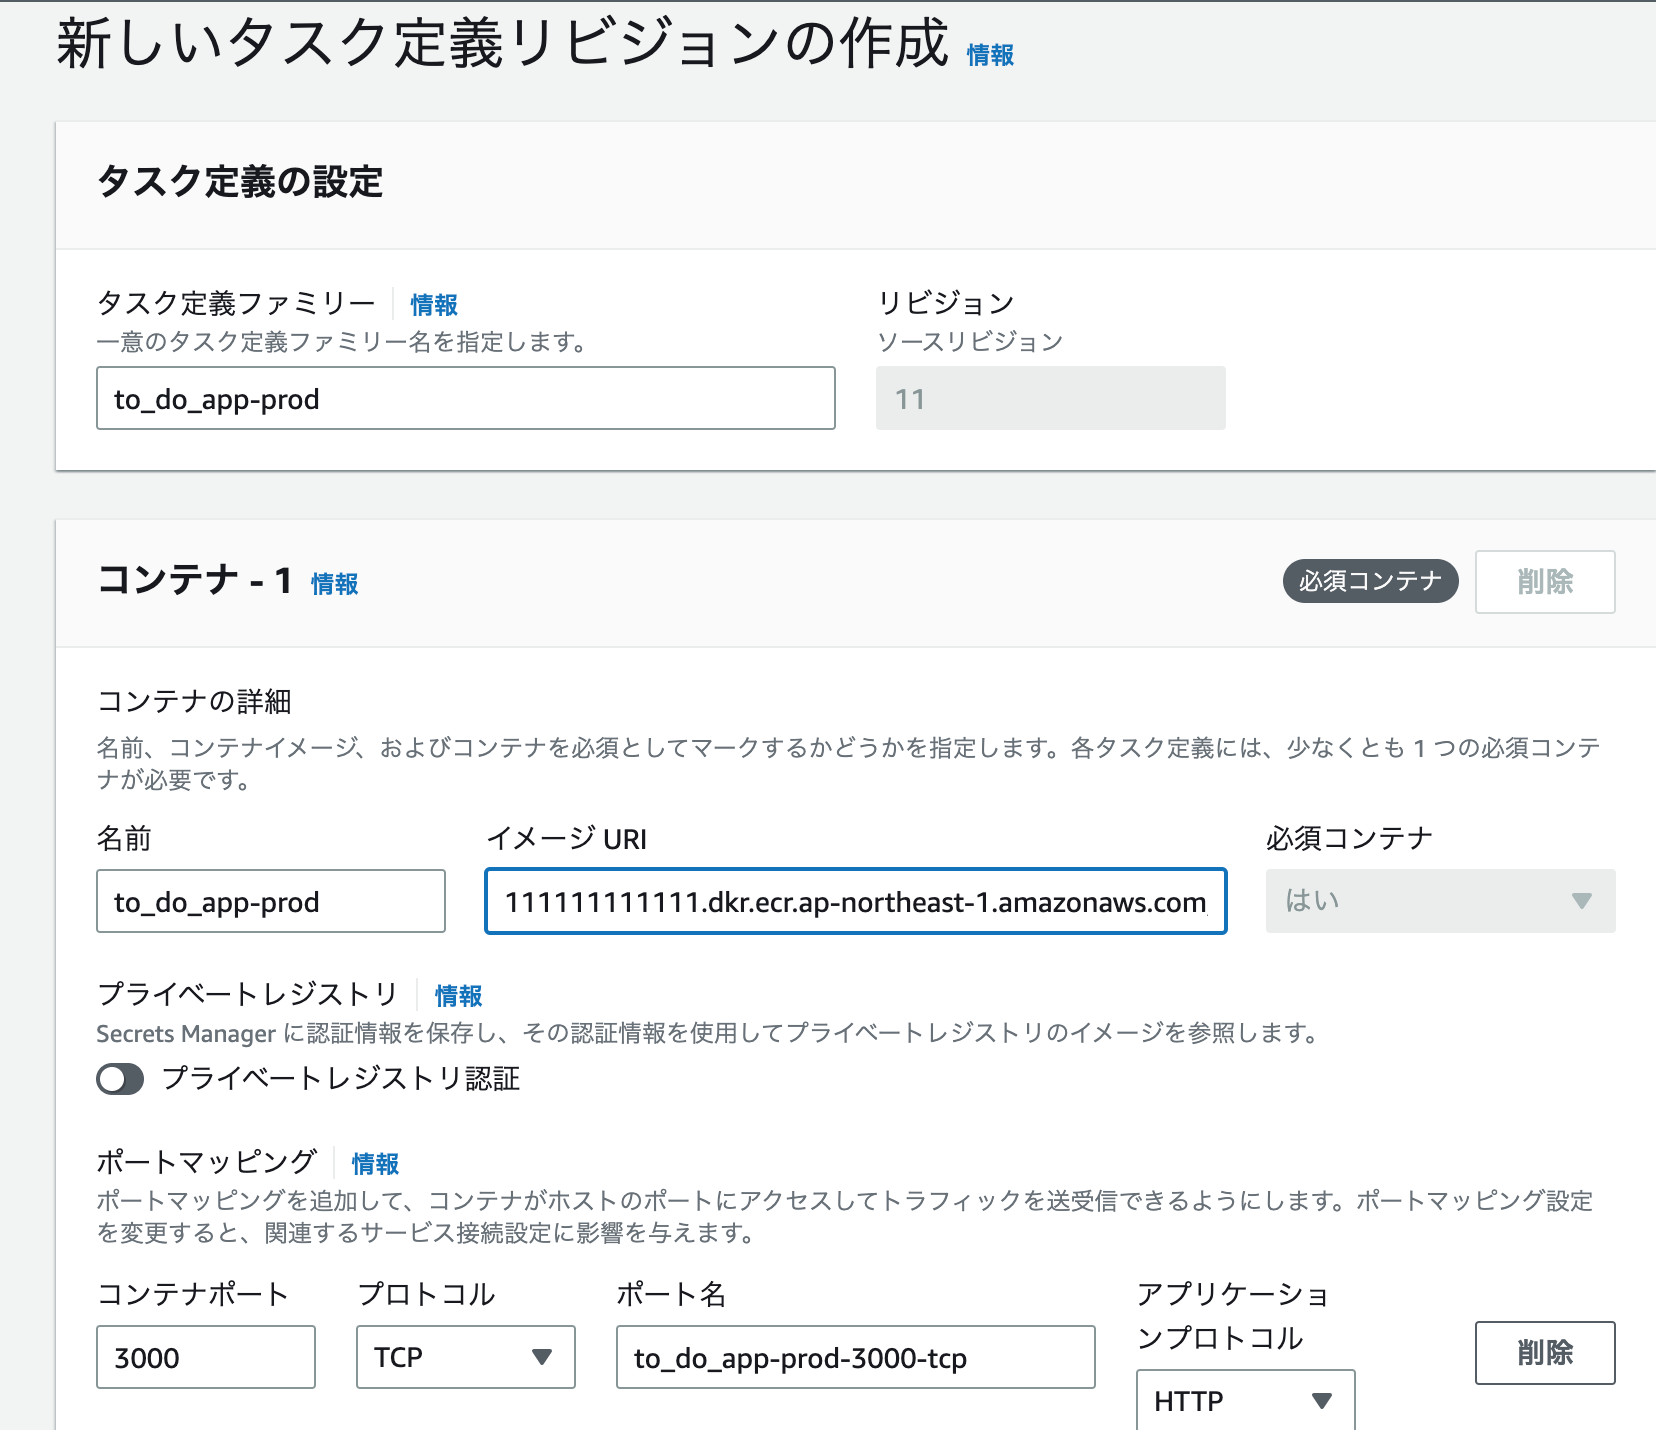Viewport: 1656px width, 1430px height.
Task: Open 情報 beside ポートマッピング
Action: click(x=373, y=1163)
